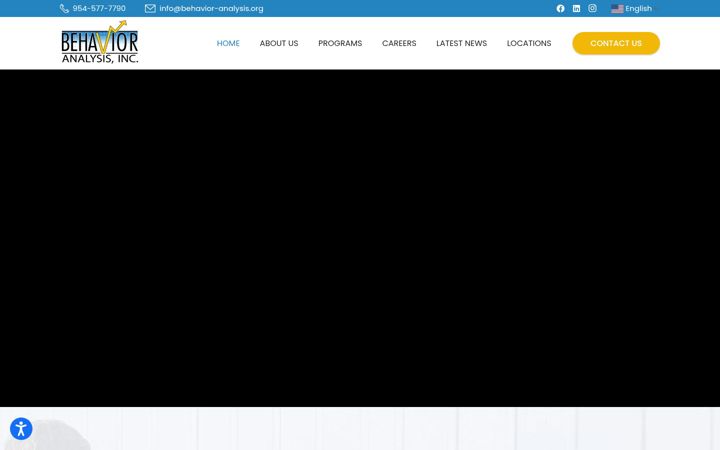Click the phone icon in top bar
This screenshot has width=720, height=450.
64,8
